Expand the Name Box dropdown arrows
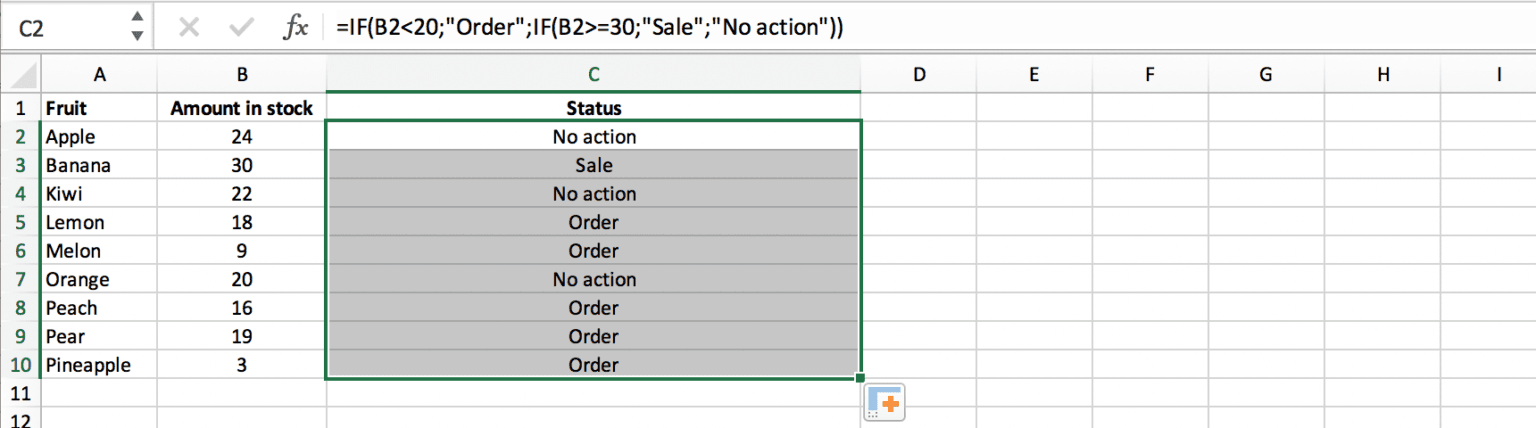 (x=137, y=29)
